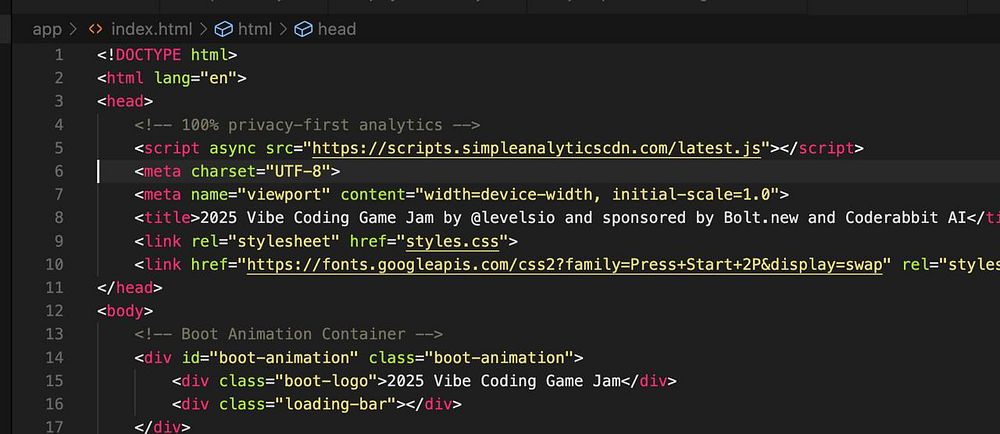Click the "app" breadcrumb segment
Image resolution: width=1000 pixels, height=434 pixels.
point(47,29)
